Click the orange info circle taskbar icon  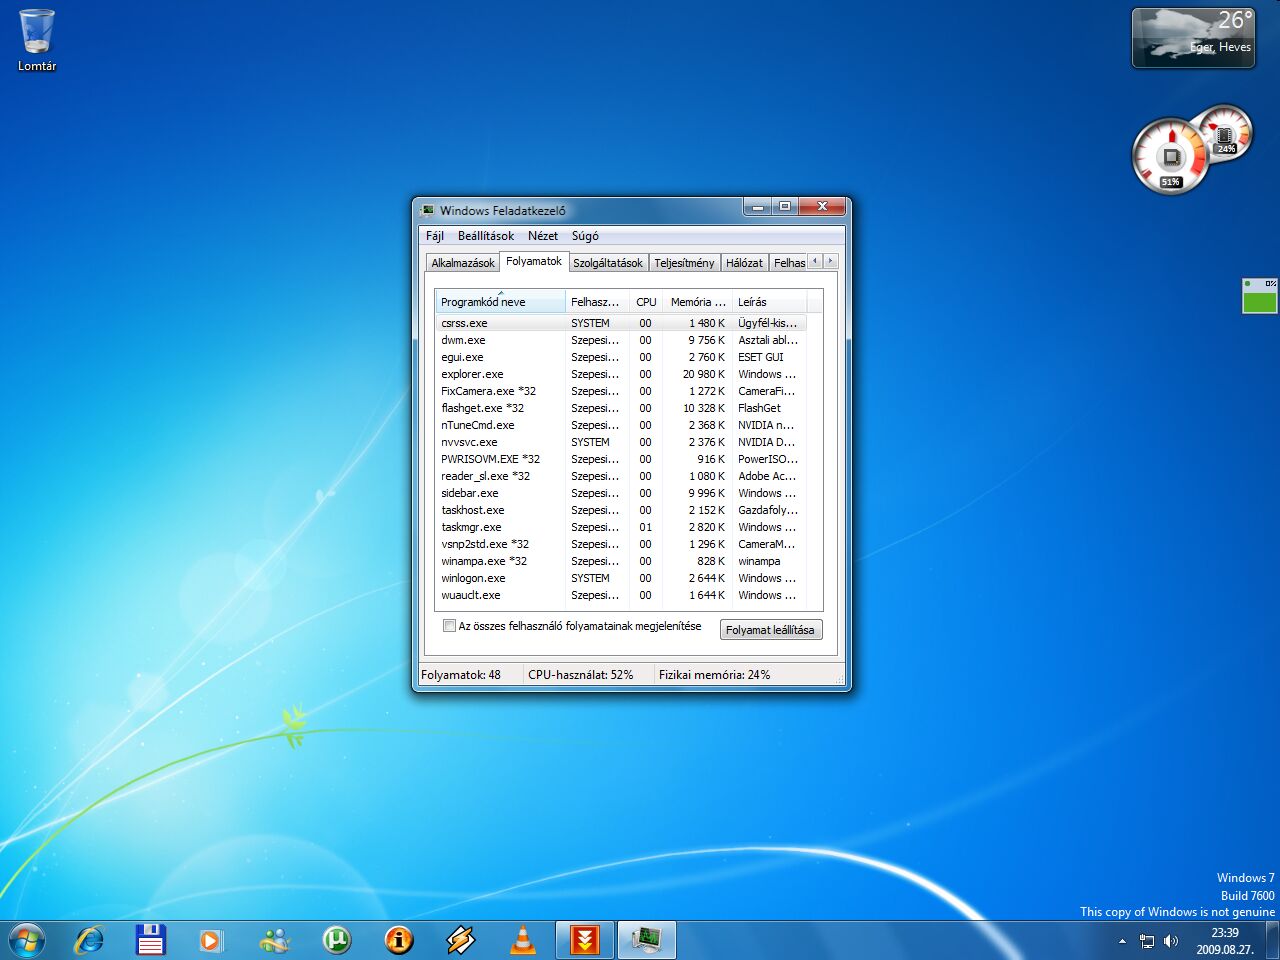398,940
